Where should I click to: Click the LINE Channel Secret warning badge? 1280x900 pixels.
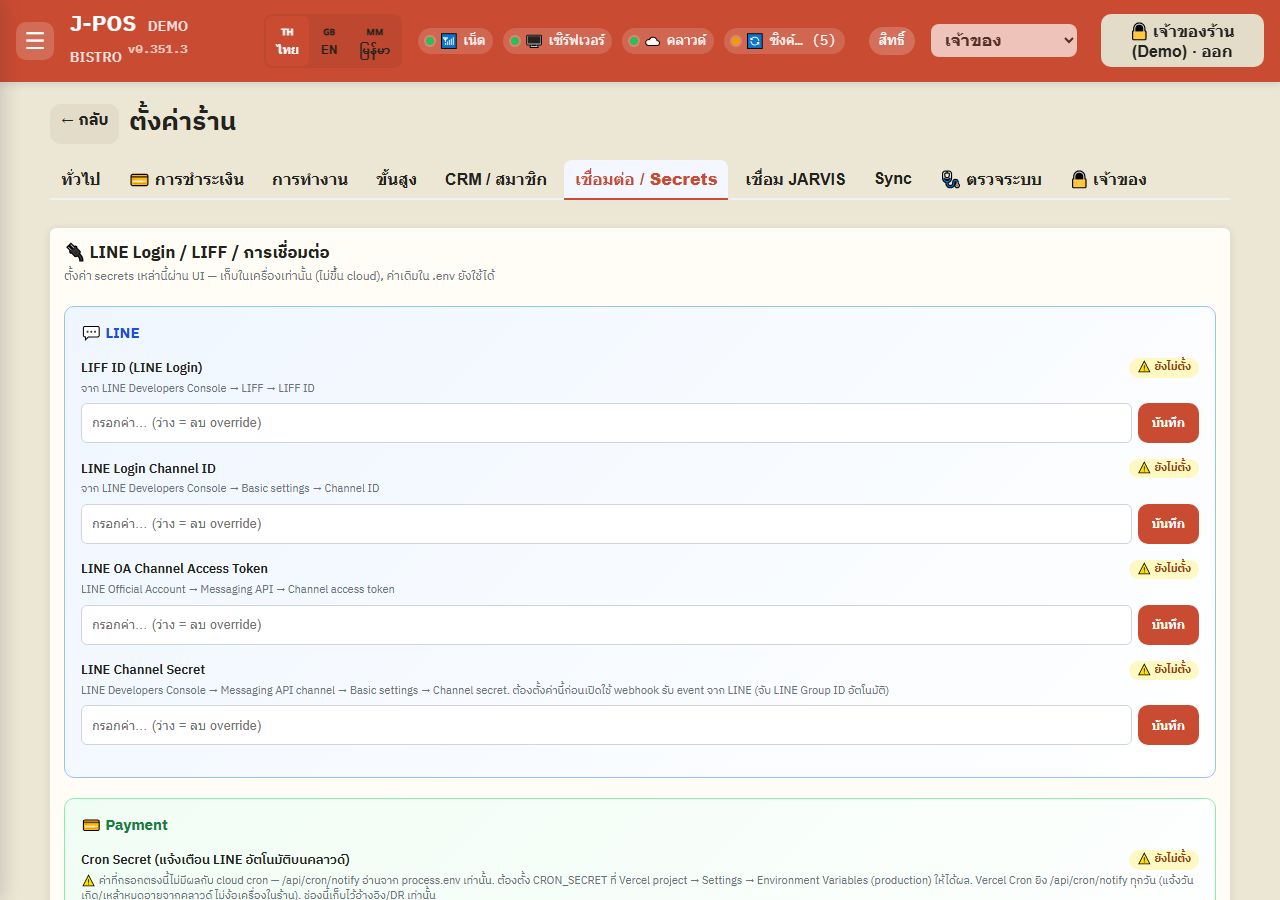click(x=1164, y=670)
